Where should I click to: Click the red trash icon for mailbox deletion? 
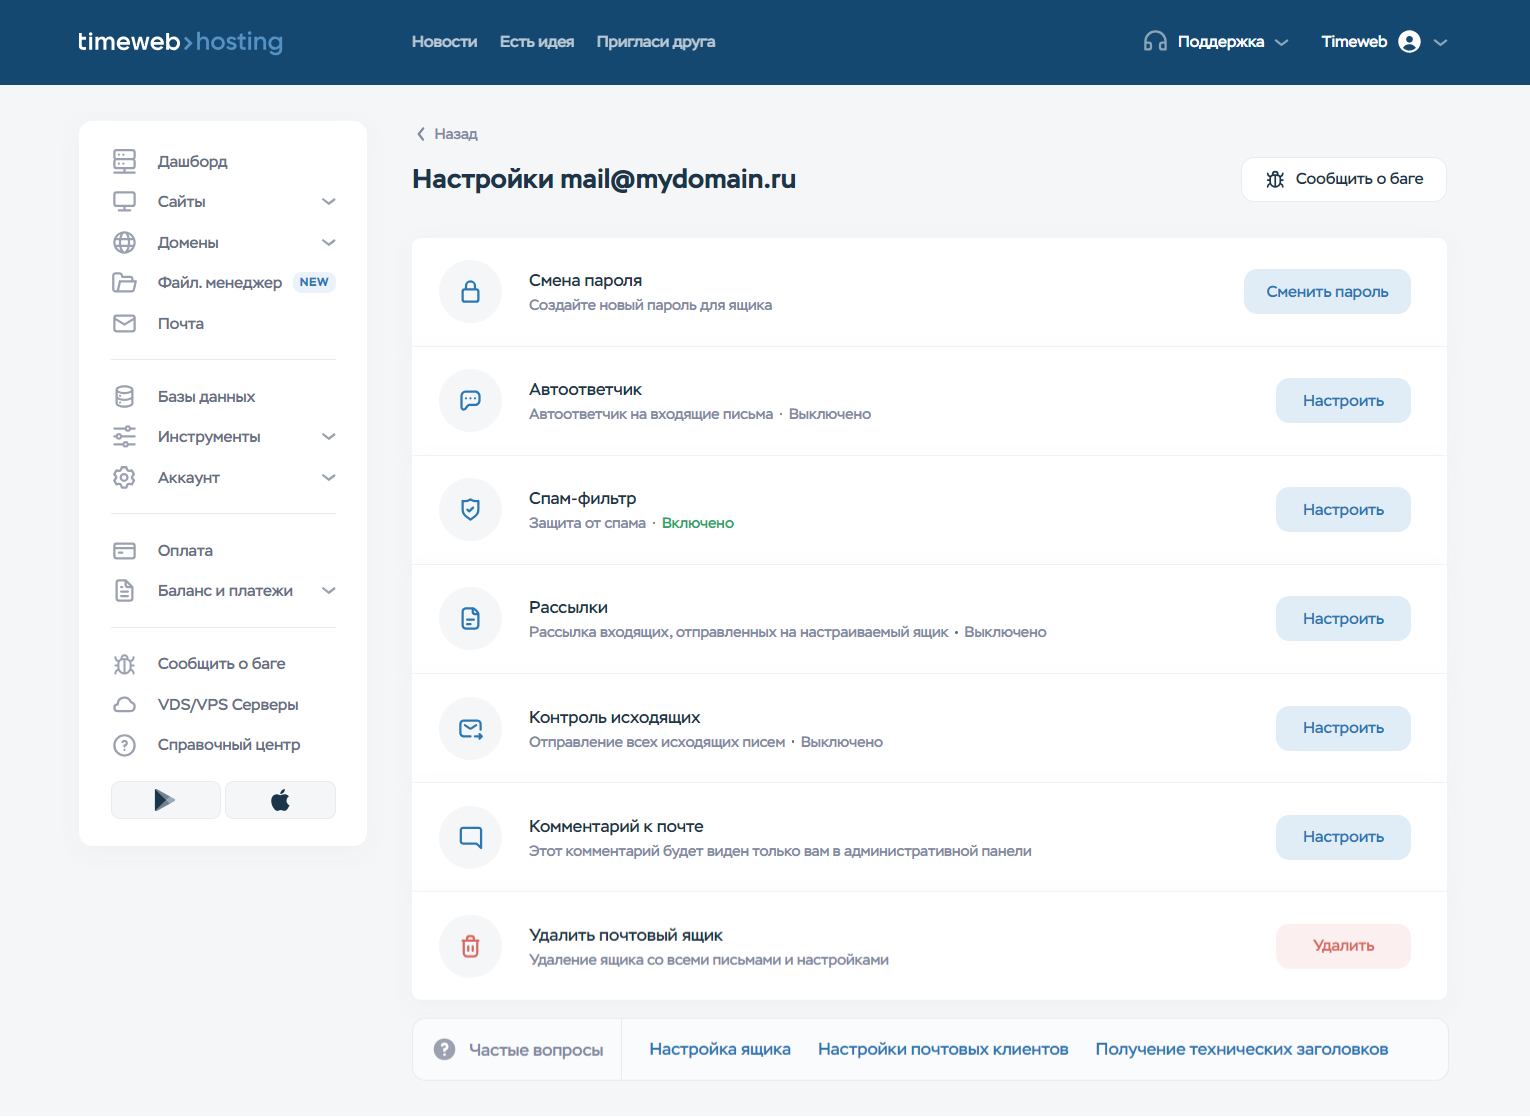click(470, 946)
